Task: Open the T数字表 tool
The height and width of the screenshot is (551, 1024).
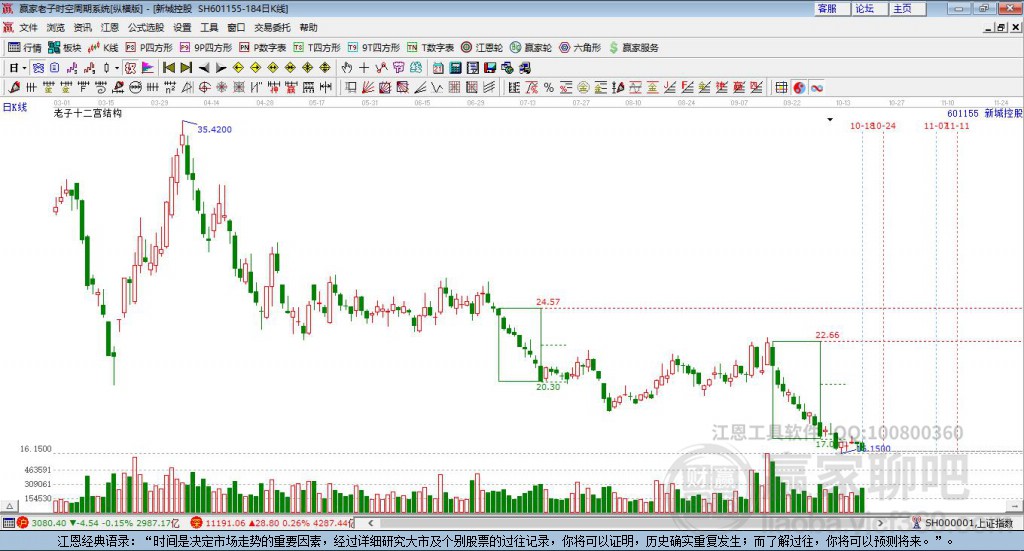Action: click(x=430, y=48)
